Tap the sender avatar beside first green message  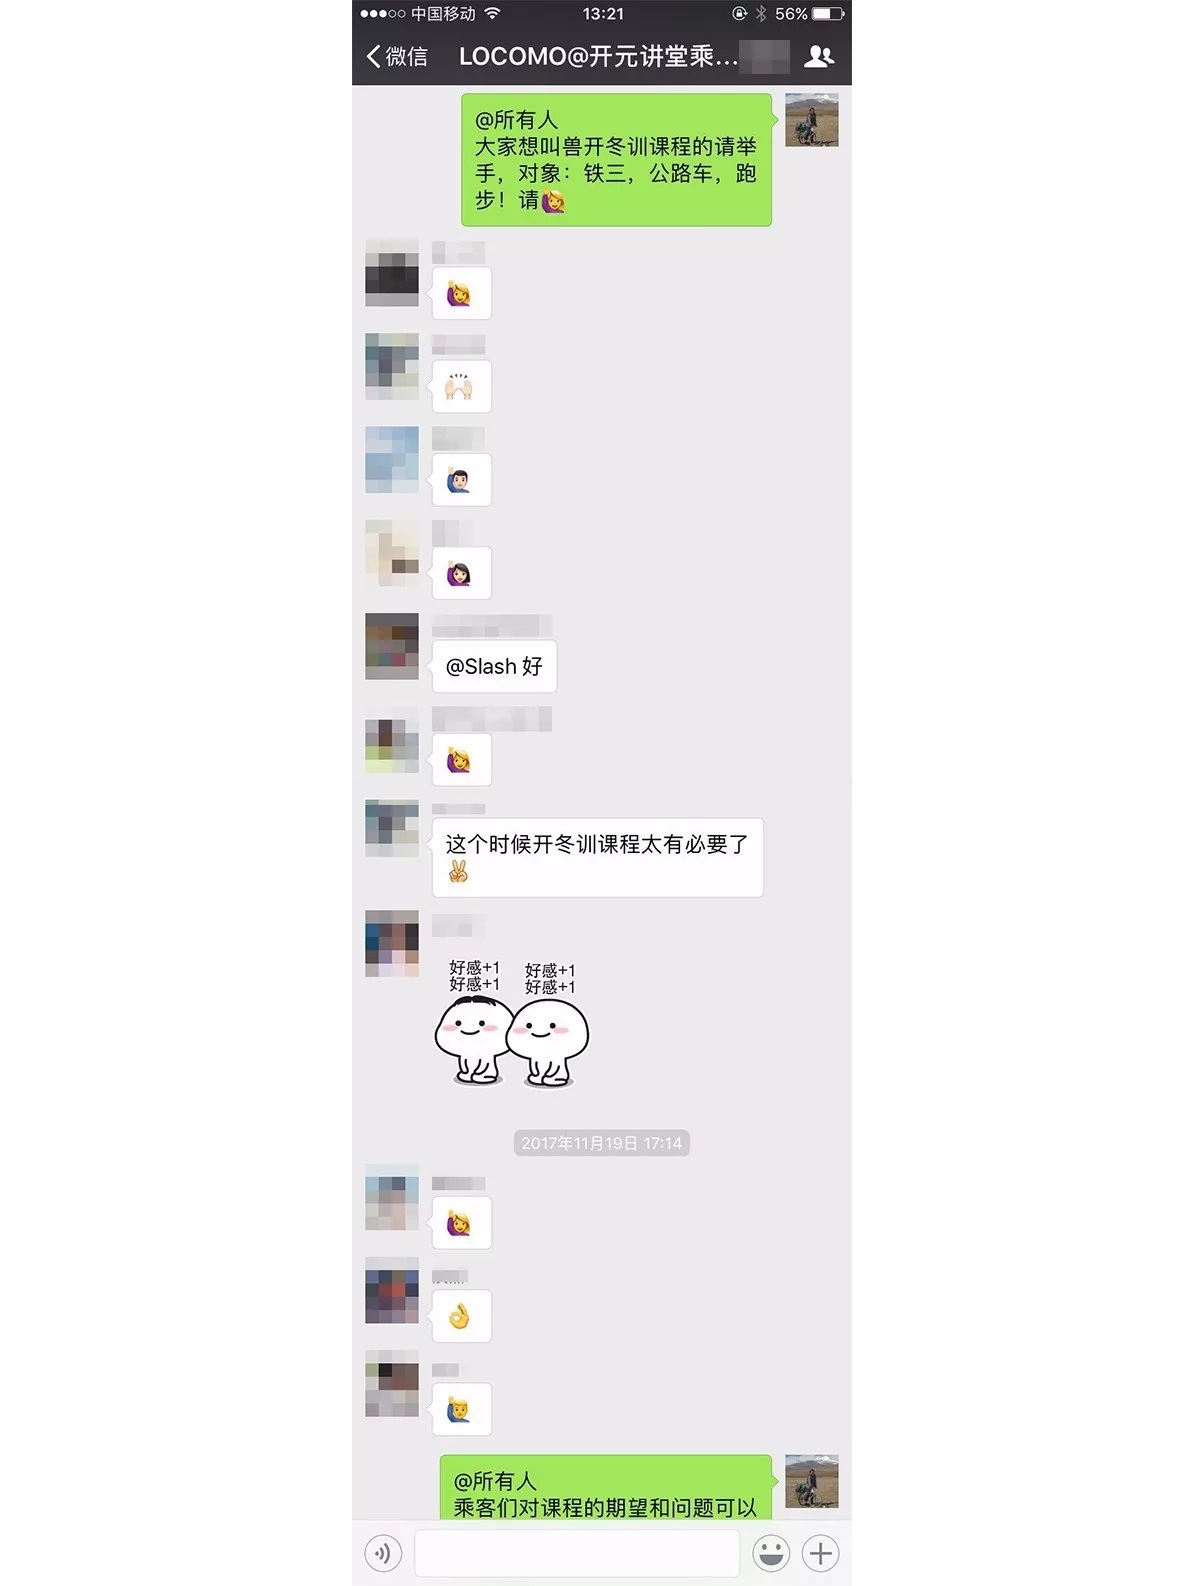coord(812,120)
